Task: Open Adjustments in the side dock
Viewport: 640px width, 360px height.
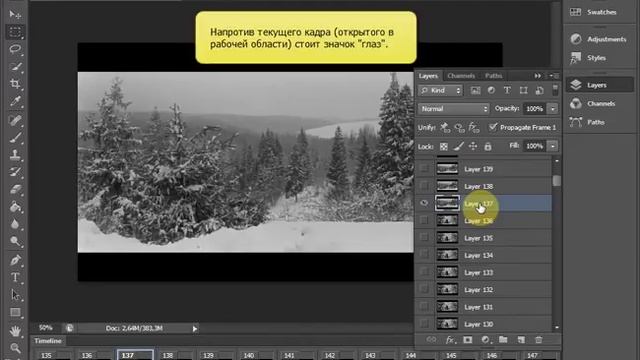Action: tap(599, 39)
